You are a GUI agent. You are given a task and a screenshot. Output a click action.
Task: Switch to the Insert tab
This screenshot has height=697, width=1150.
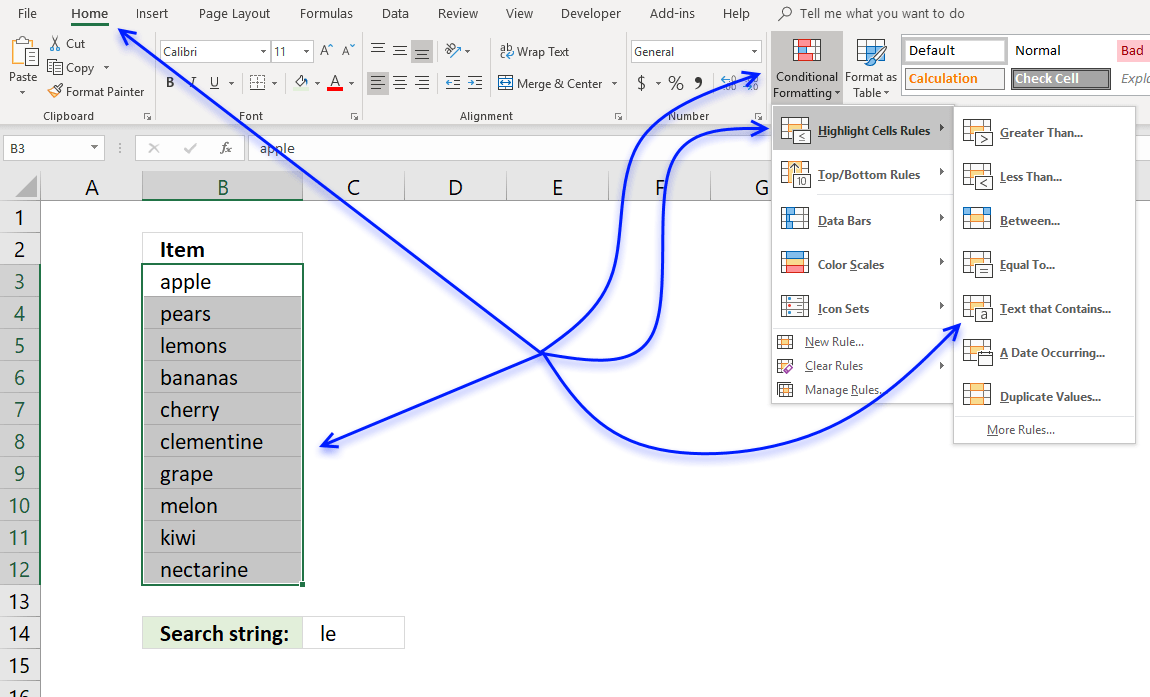[152, 13]
